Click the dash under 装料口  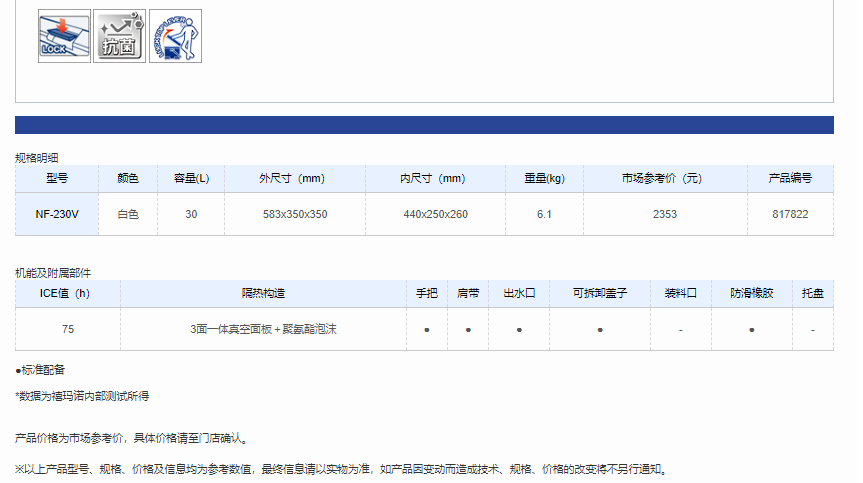tap(681, 330)
